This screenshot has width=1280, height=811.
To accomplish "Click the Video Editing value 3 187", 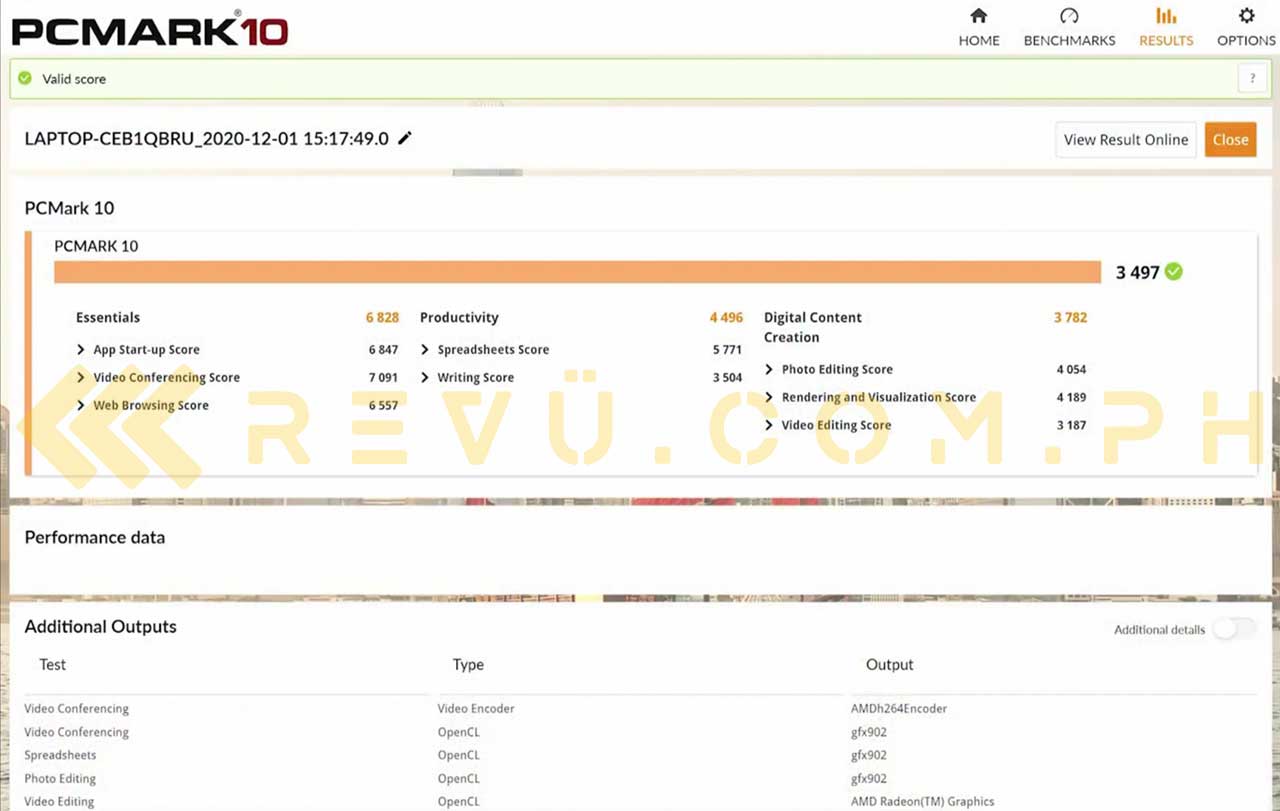I will tap(1071, 426).
